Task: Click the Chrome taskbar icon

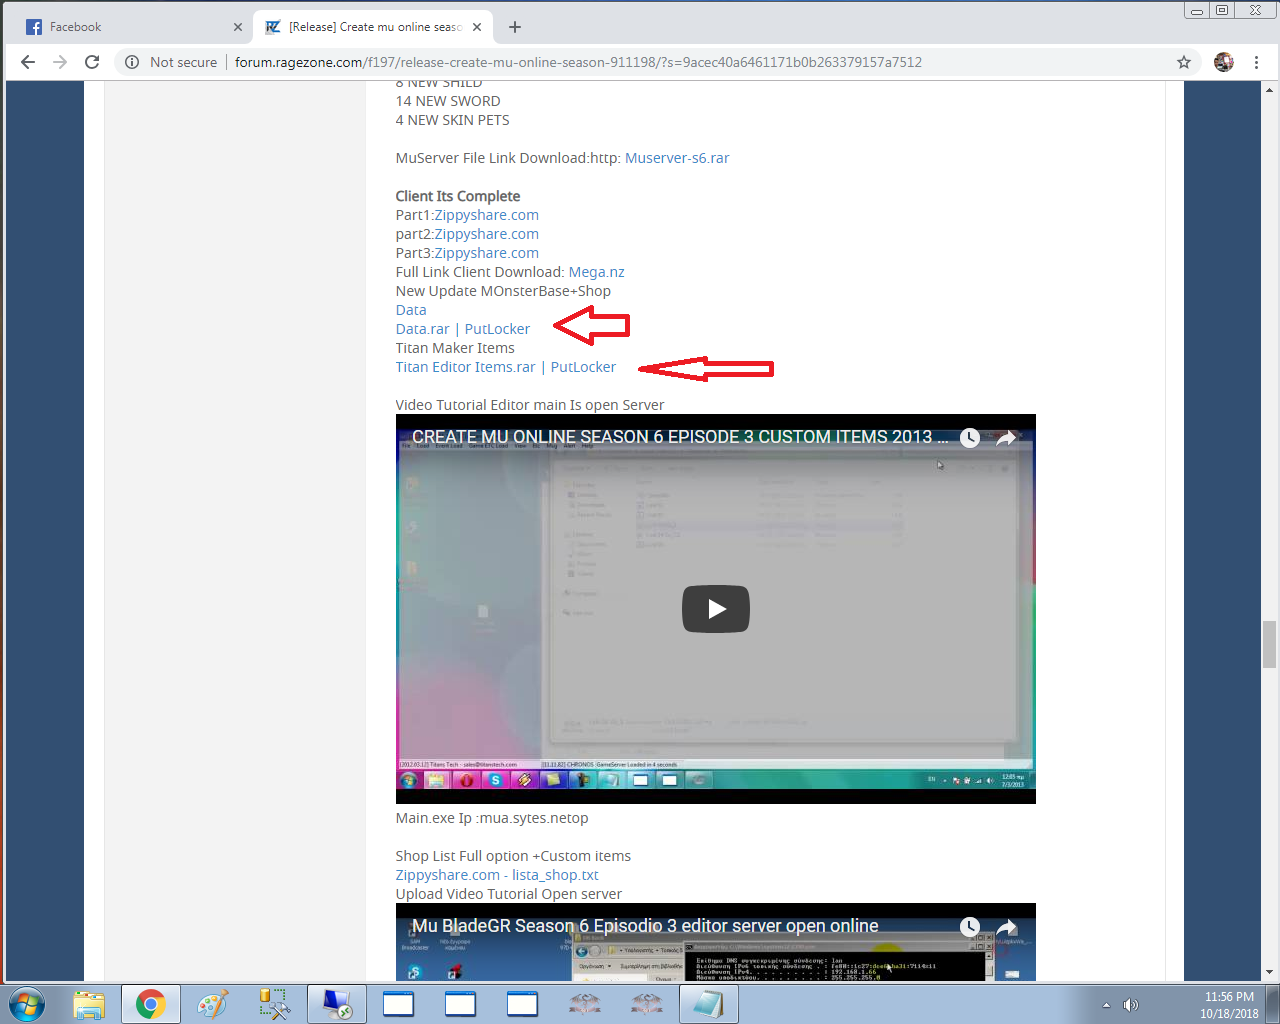Action: click(x=151, y=1004)
